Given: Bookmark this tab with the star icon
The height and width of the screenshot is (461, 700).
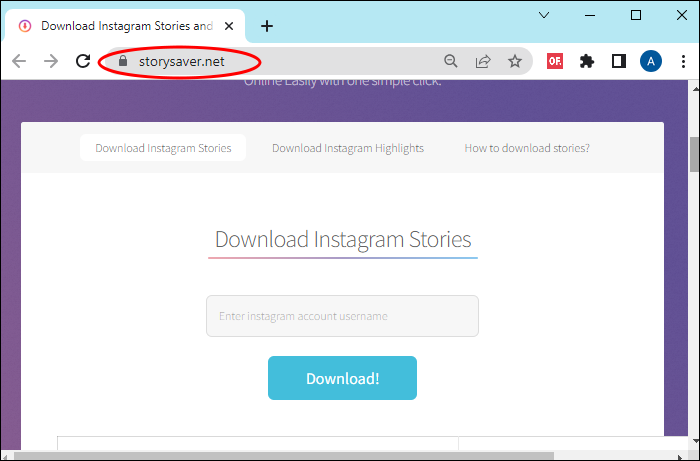Looking at the screenshot, I should tap(515, 61).
